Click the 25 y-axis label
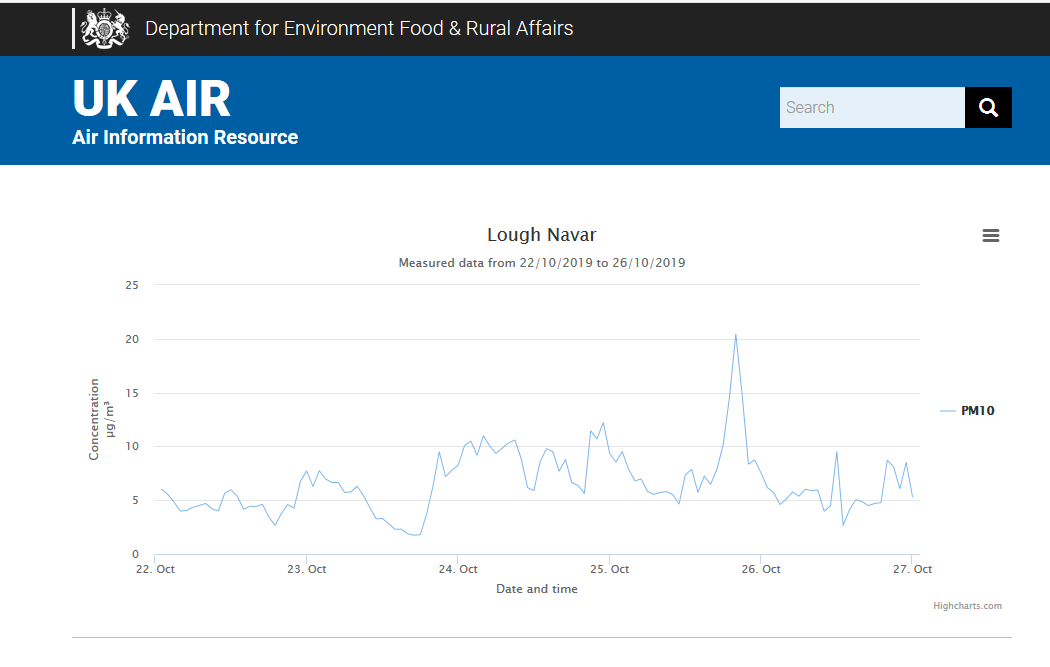The width and height of the screenshot is (1050, 667). (x=132, y=285)
